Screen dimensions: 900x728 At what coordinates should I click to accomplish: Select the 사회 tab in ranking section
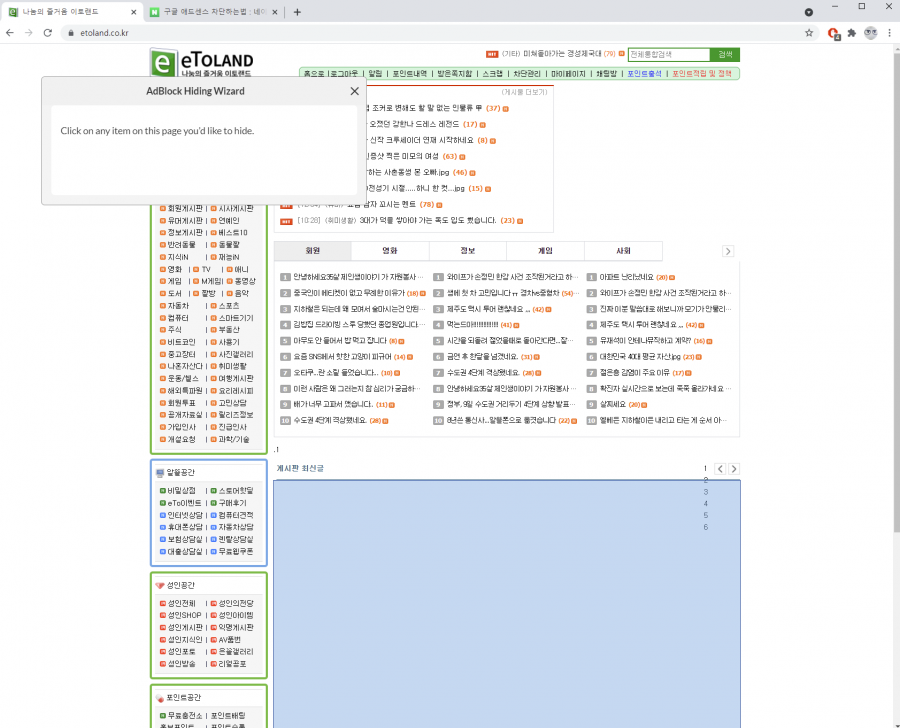pyautogui.click(x=623, y=251)
